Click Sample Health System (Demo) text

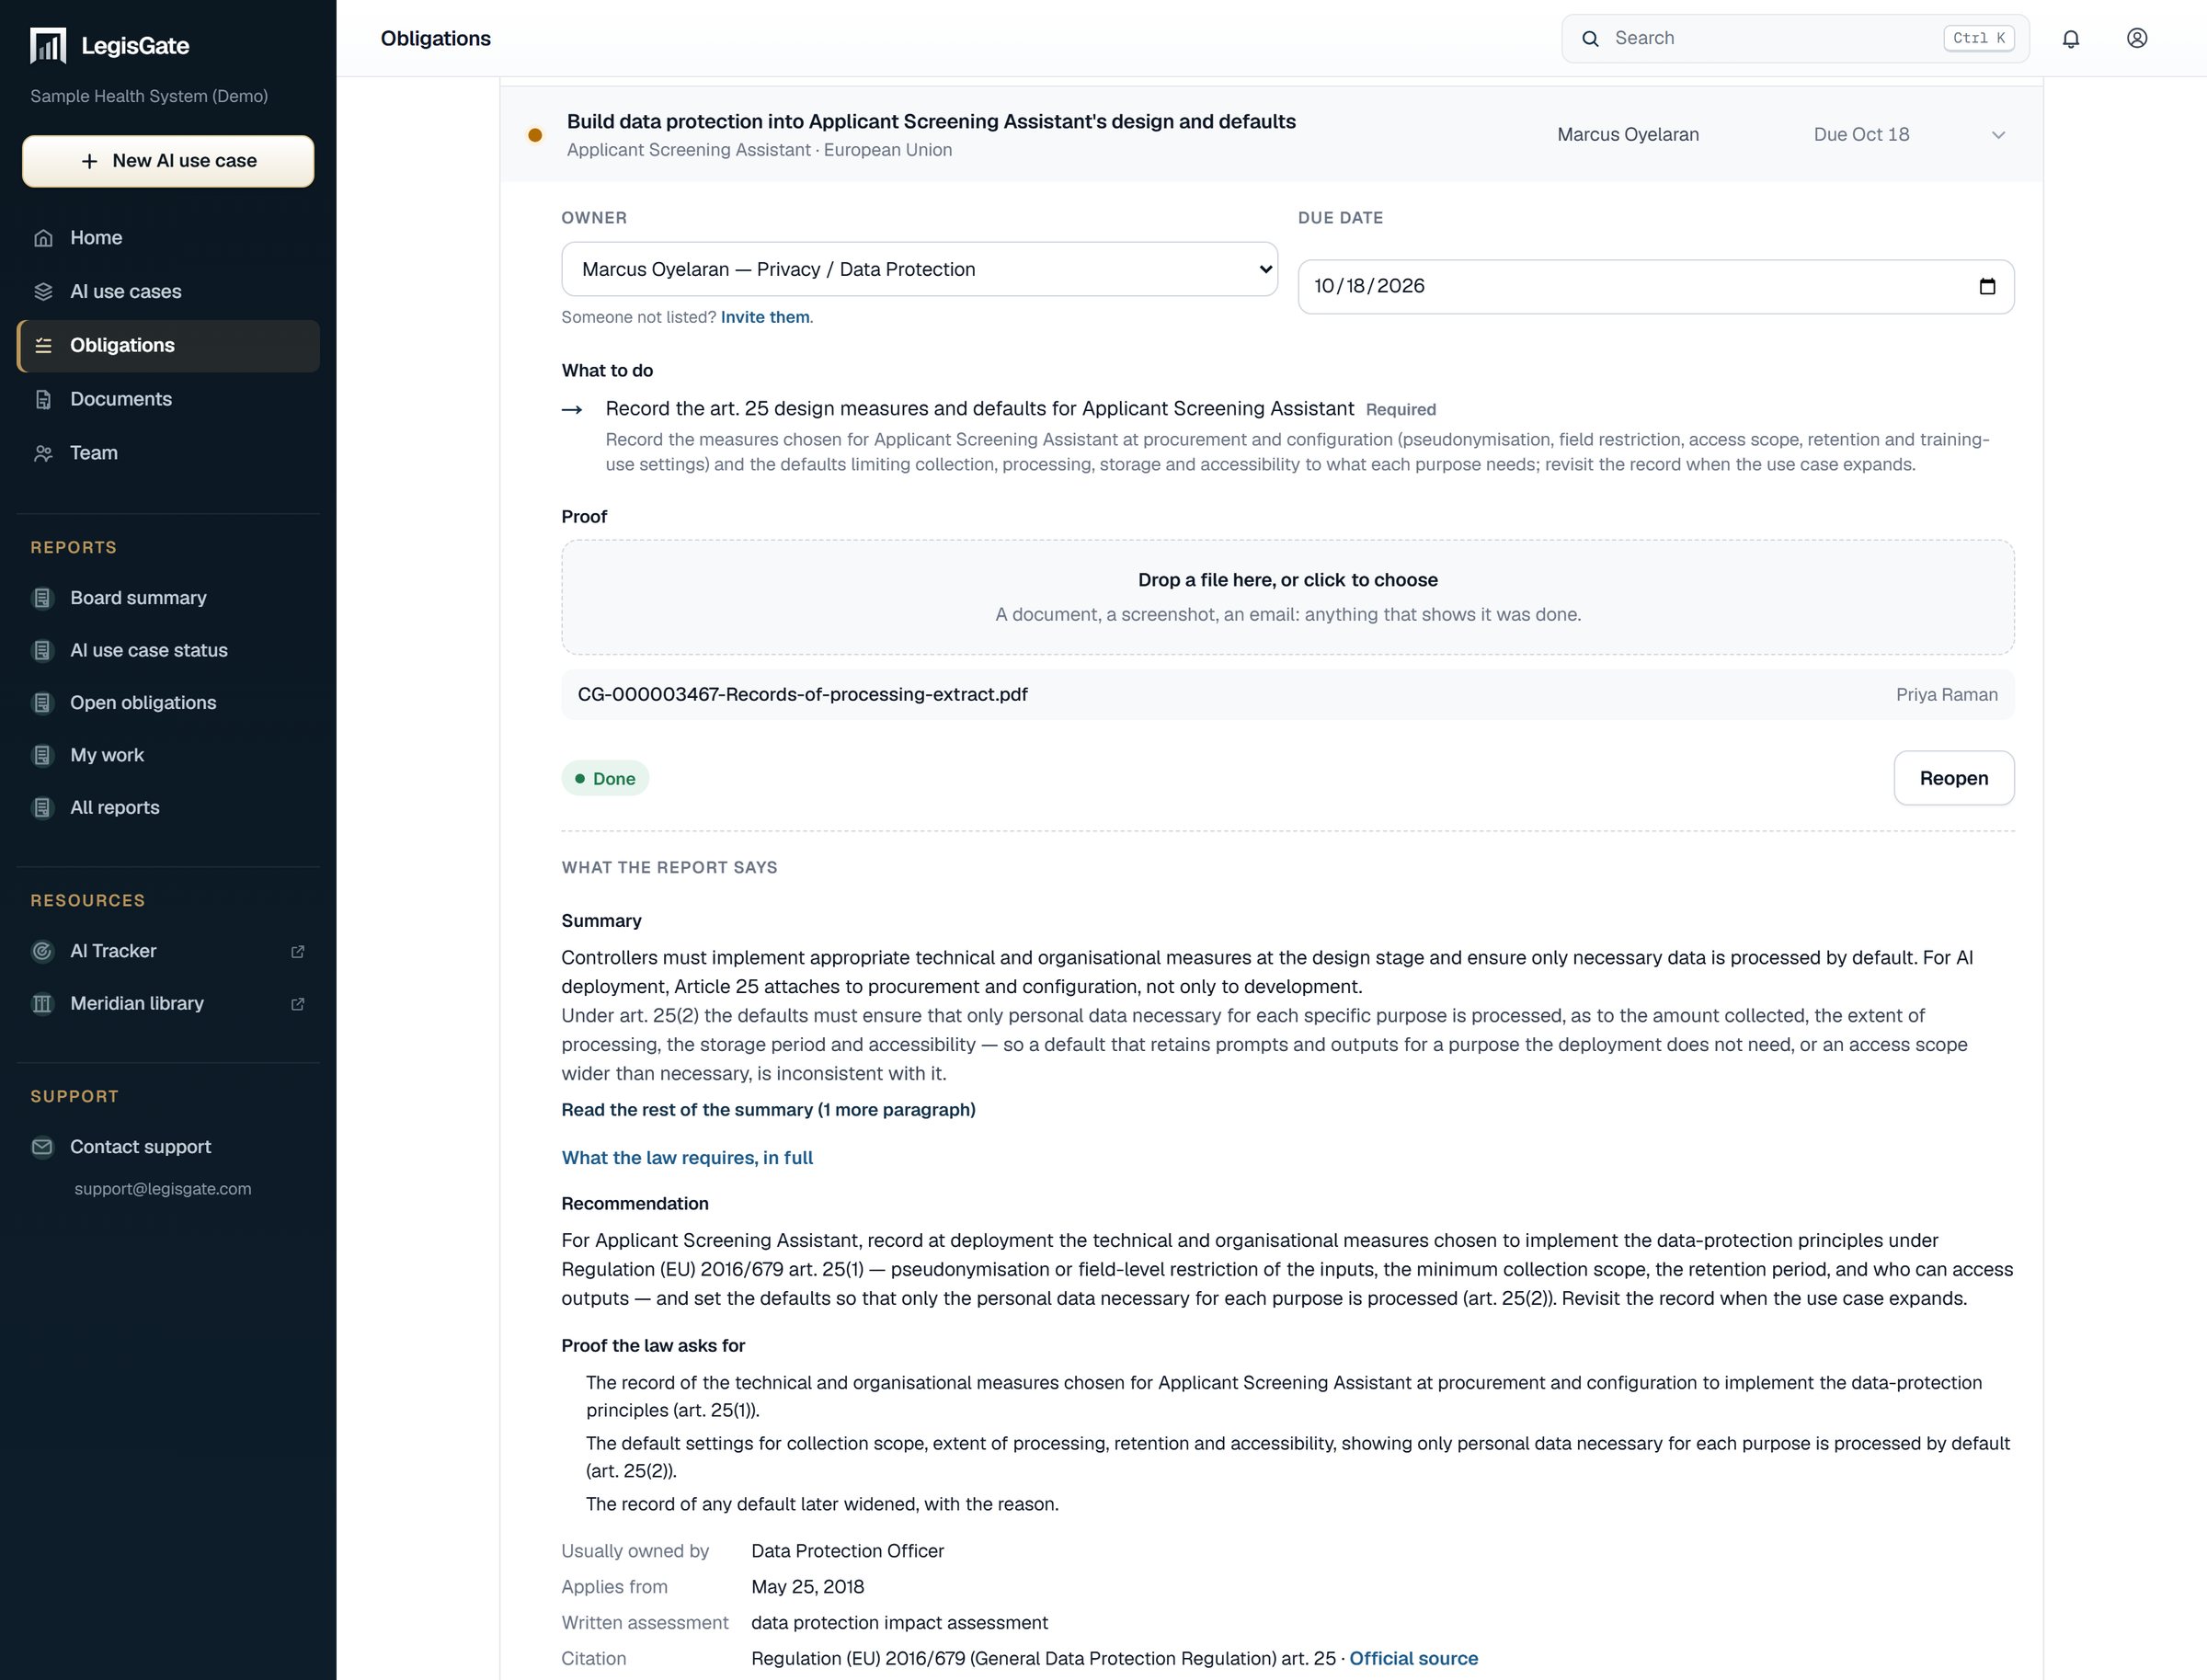(x=149, y=96)
